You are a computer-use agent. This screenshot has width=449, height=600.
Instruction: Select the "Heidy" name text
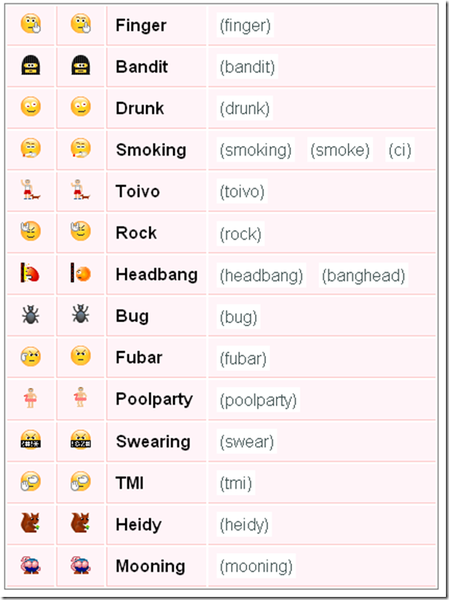pyautogui.click(x=138, y=525)
